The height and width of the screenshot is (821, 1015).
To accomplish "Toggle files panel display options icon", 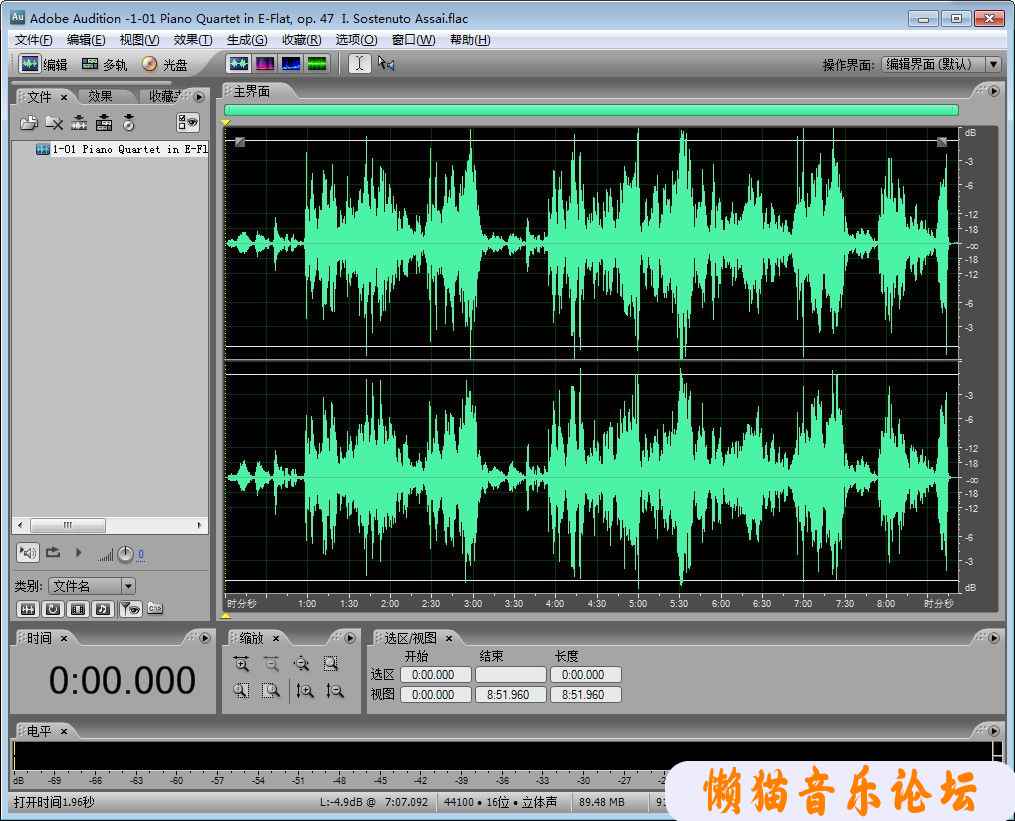I will click(x=188, y=122).
